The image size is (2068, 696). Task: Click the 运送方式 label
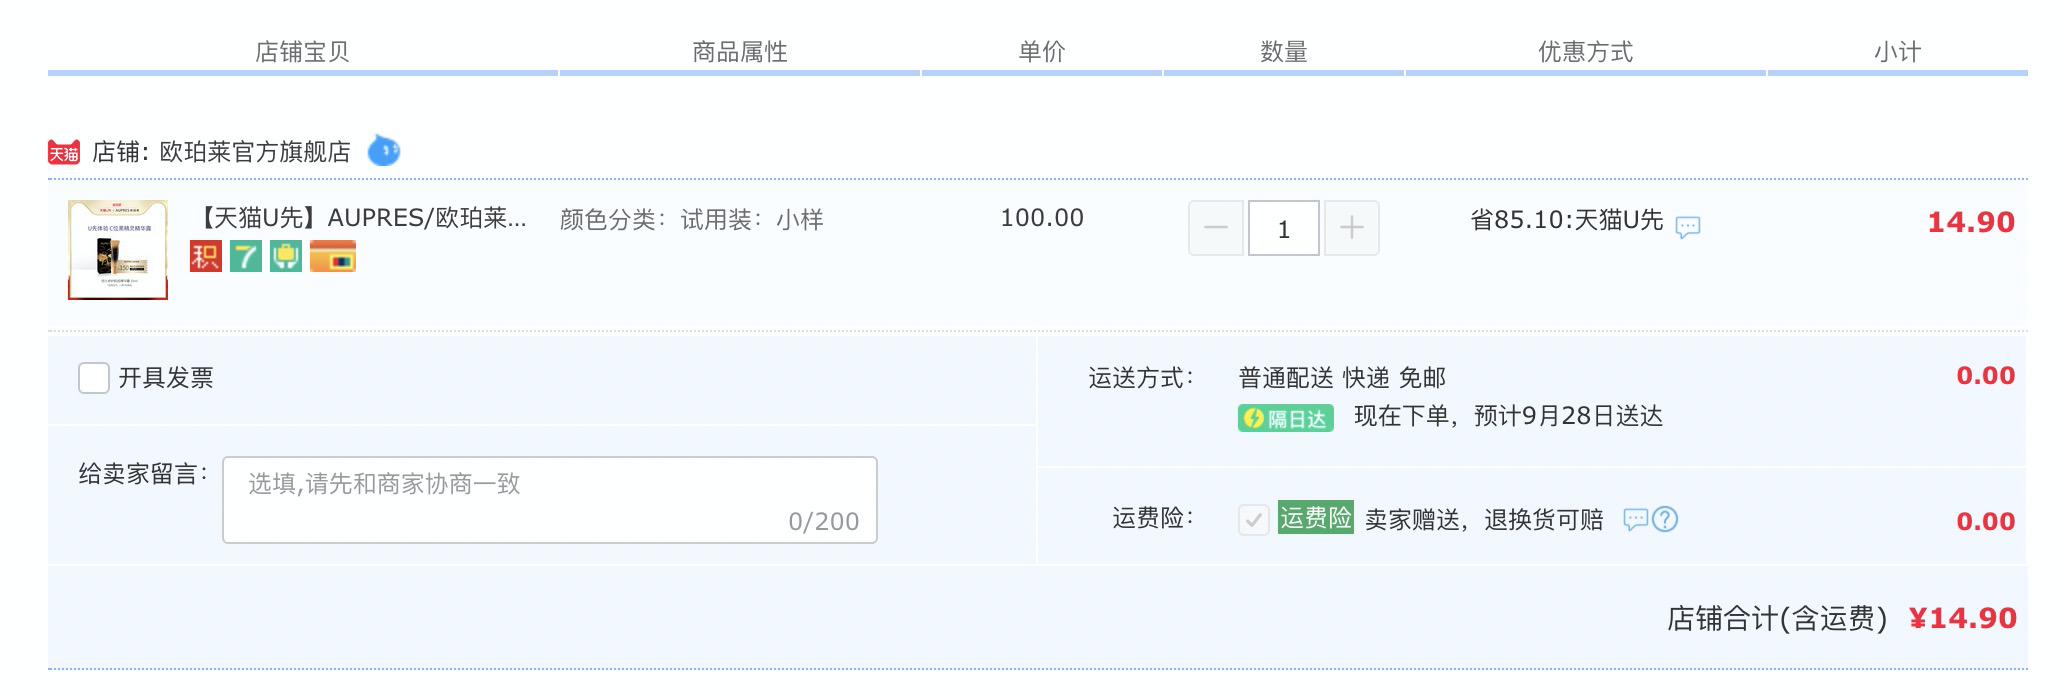pyautogui.click(x=1141, y=378)
